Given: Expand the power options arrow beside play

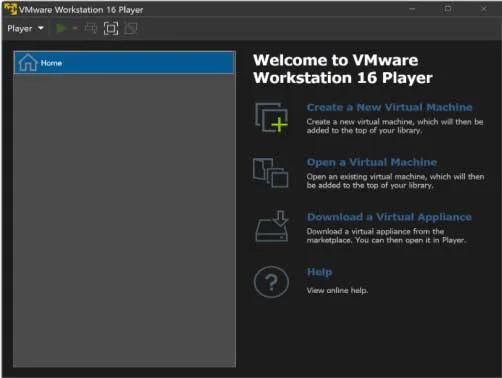Looking at the screenshot, I should pos(75,28).
